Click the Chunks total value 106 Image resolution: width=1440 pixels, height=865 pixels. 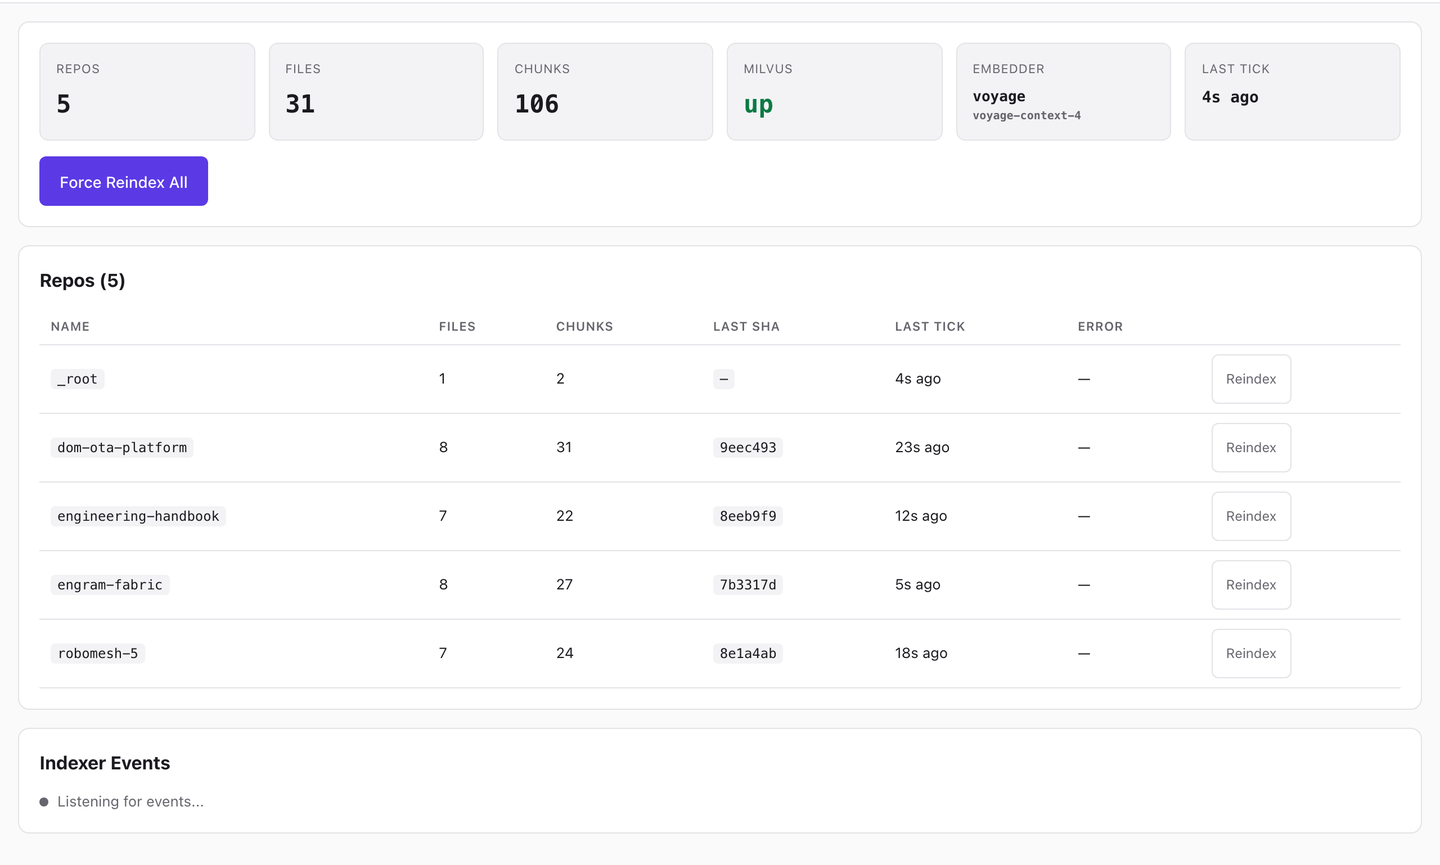537,104
